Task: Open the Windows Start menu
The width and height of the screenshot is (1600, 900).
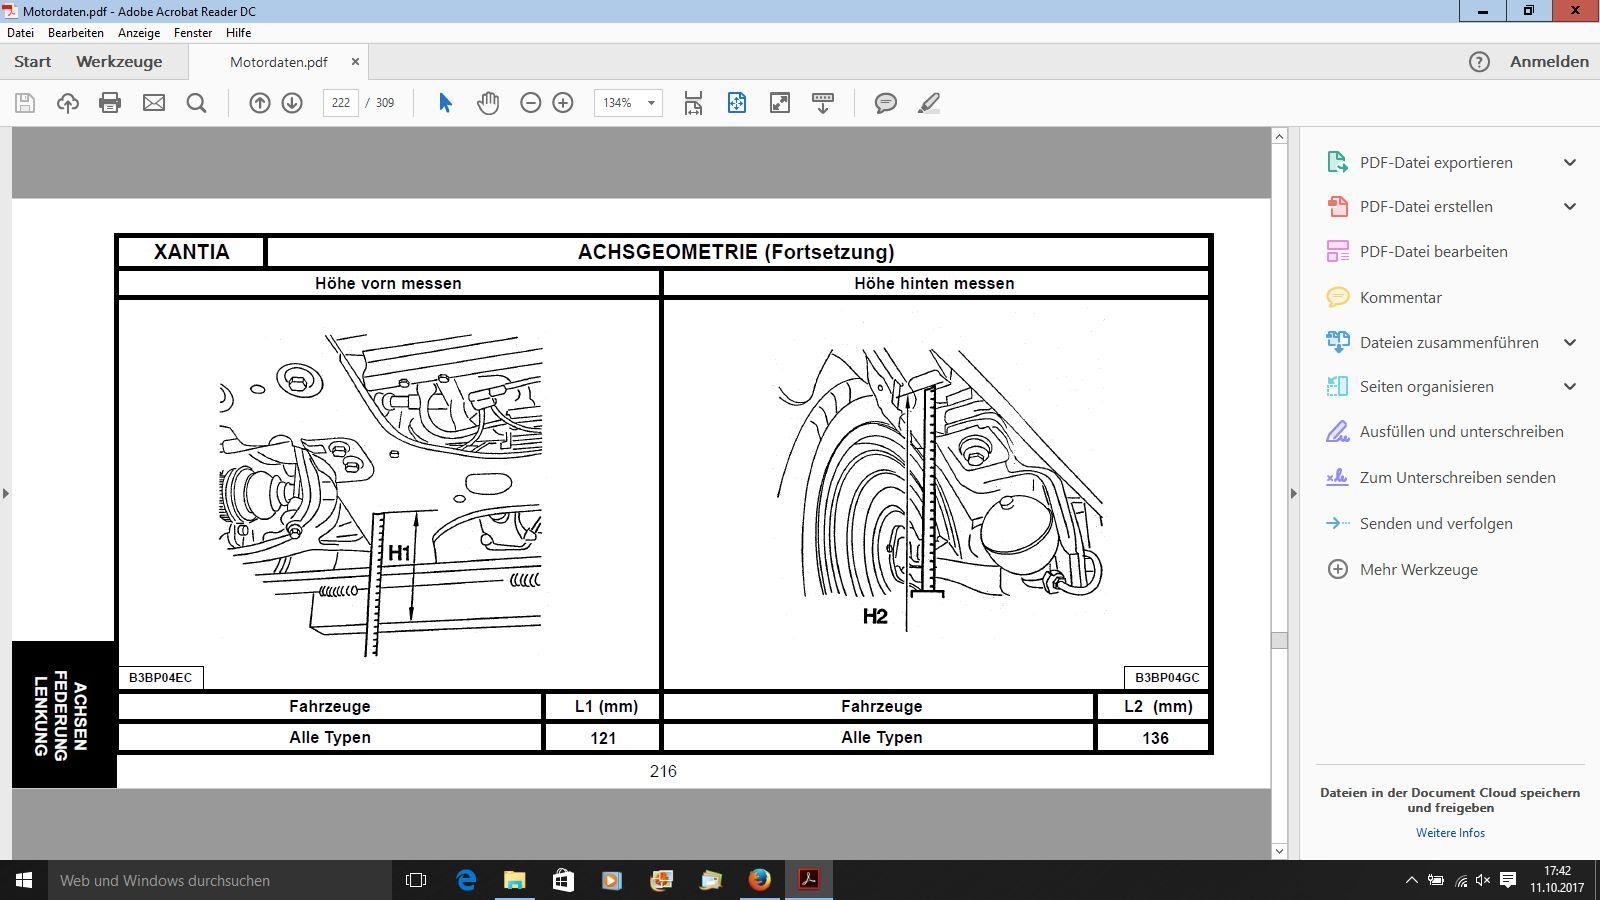Action: 24,880
